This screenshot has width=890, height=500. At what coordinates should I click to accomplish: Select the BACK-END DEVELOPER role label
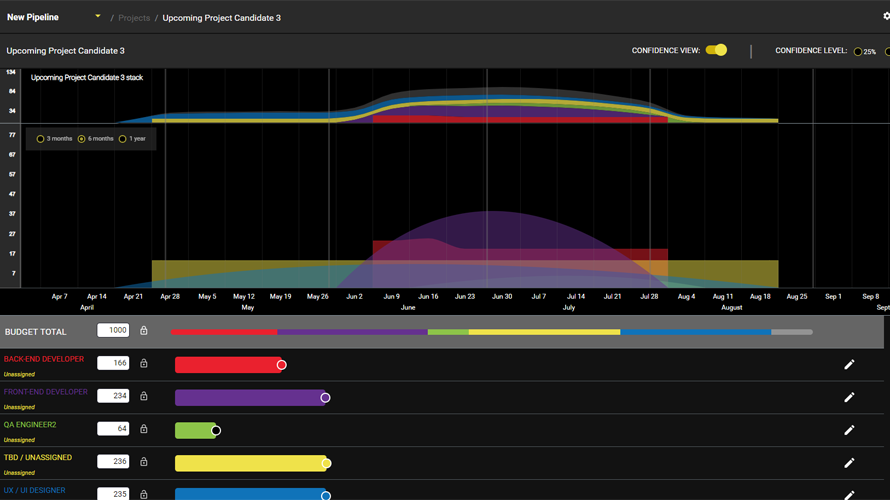pos(44,359)
